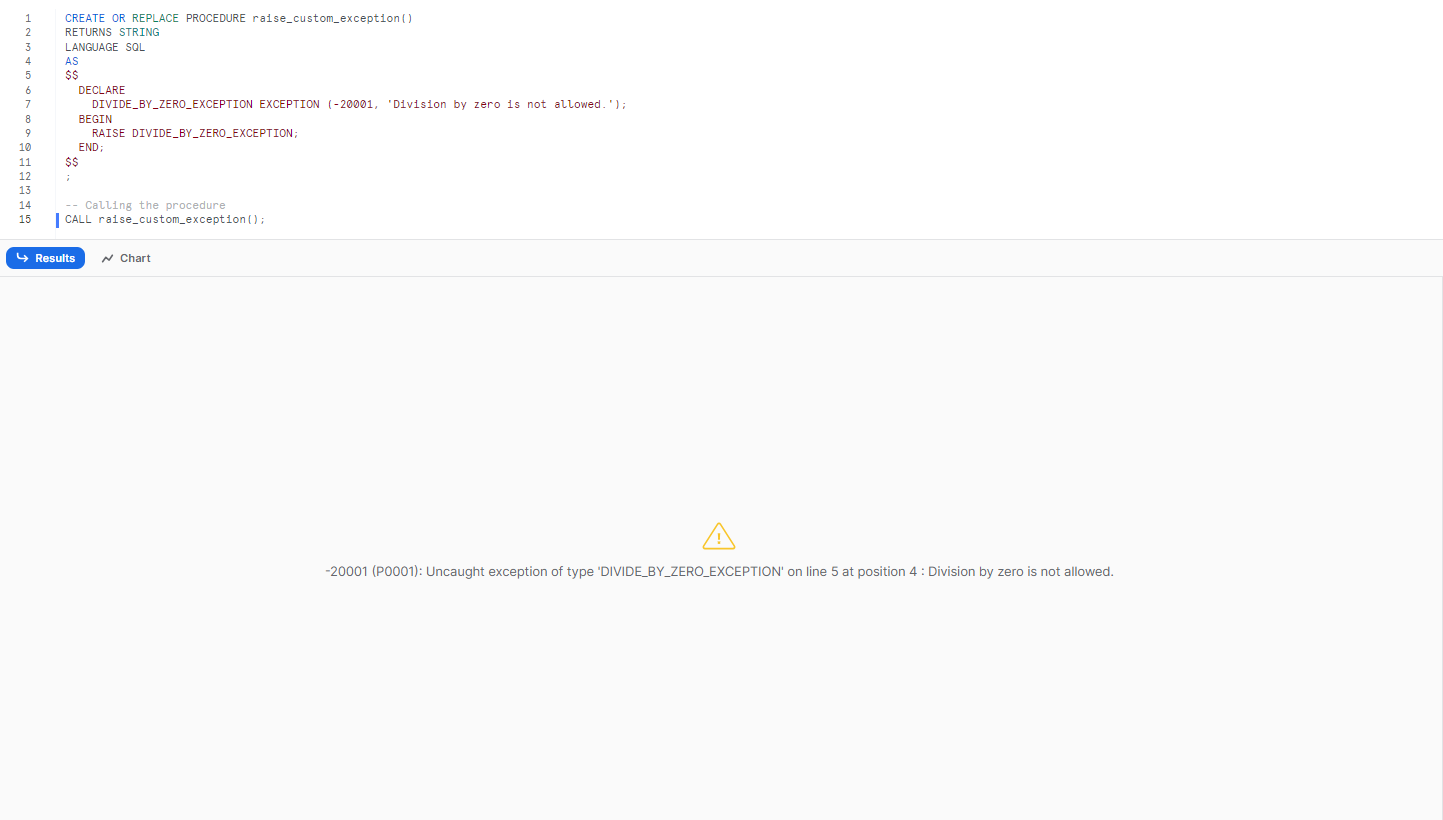Click the chart line icon beside Chart

click(107, 258)
